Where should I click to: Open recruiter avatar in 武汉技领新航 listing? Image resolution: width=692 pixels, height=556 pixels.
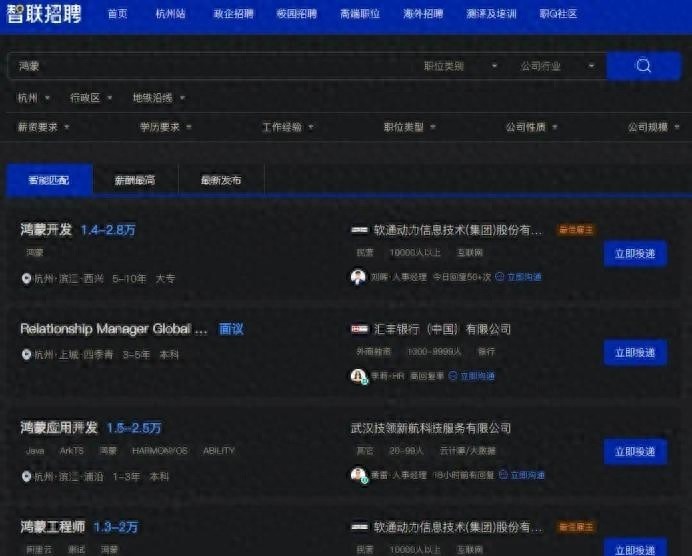[x=358, y=475]
